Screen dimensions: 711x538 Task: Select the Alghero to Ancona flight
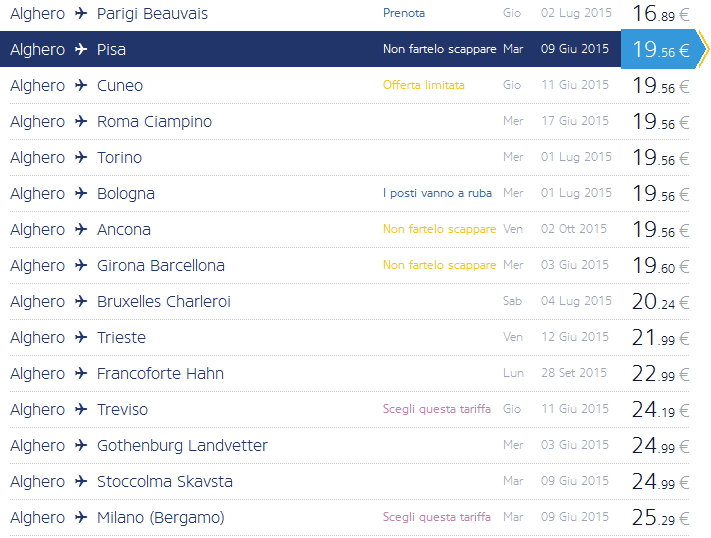(x=124, y=229)
